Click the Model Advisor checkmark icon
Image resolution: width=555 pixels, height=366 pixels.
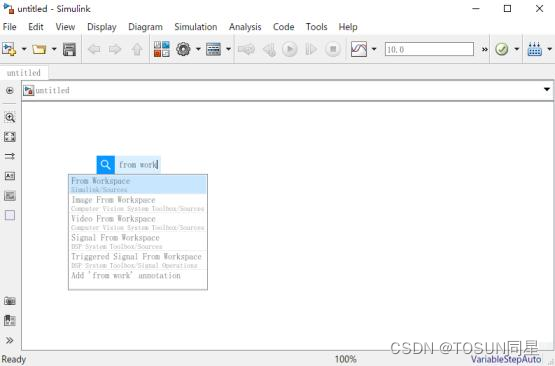pyautogui.click(x=502, y=49)
